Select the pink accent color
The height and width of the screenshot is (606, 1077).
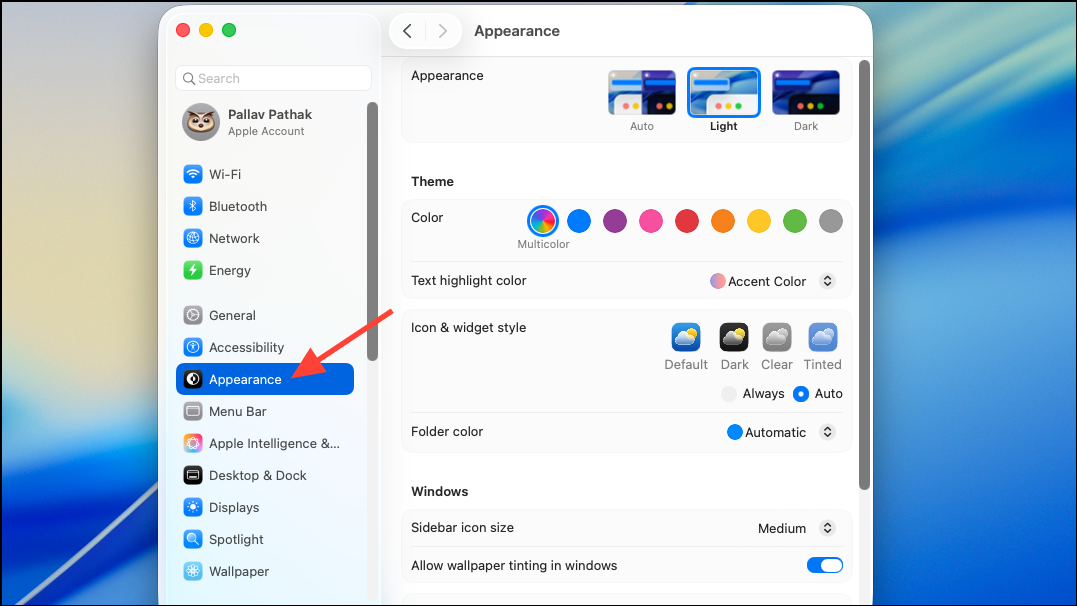(x=650, y=221)
